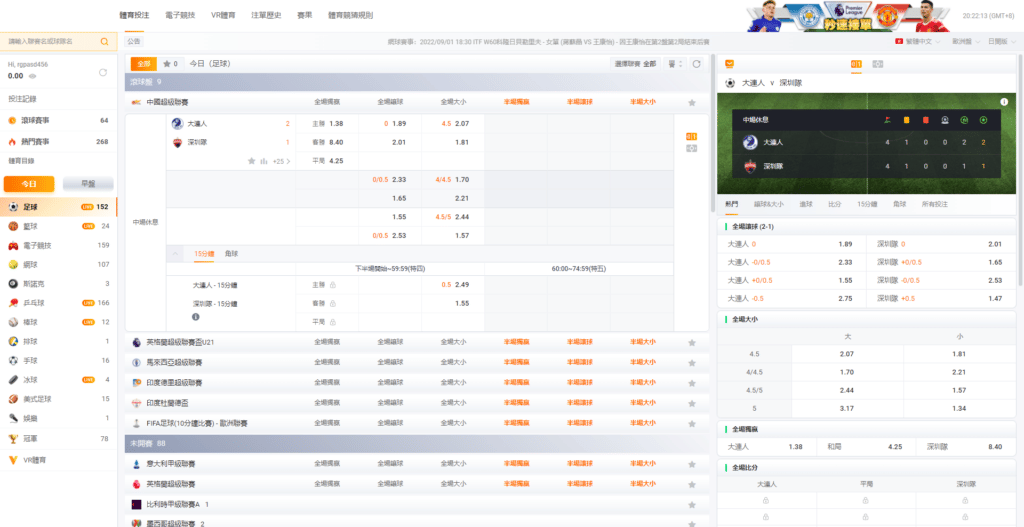Select the 角球 tab in match detail panel
Screen dimensions: 1024x527
[x=899, y=204]
